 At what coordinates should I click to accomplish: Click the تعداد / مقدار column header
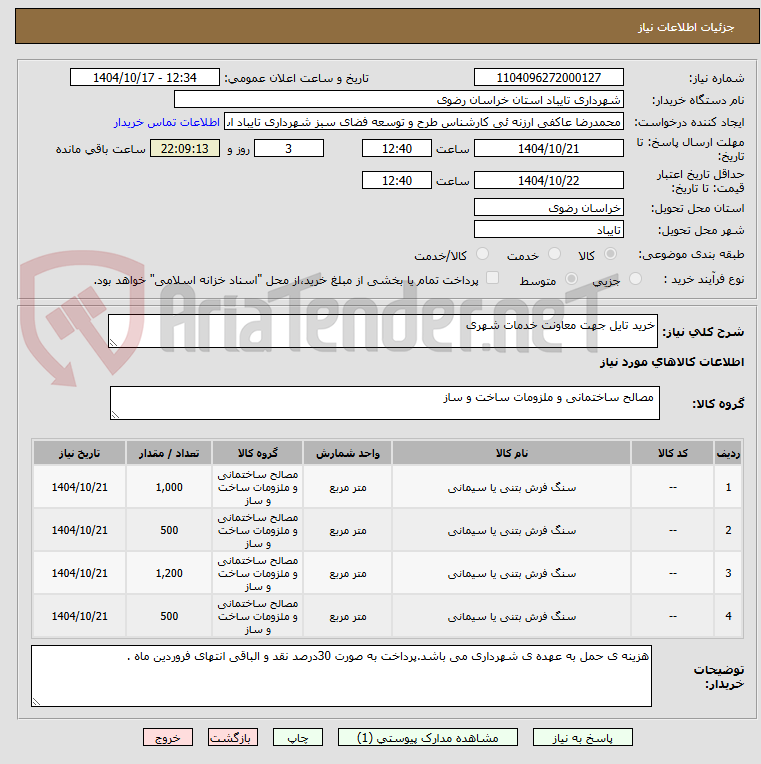pyautogui.click(x=169, y=453)
